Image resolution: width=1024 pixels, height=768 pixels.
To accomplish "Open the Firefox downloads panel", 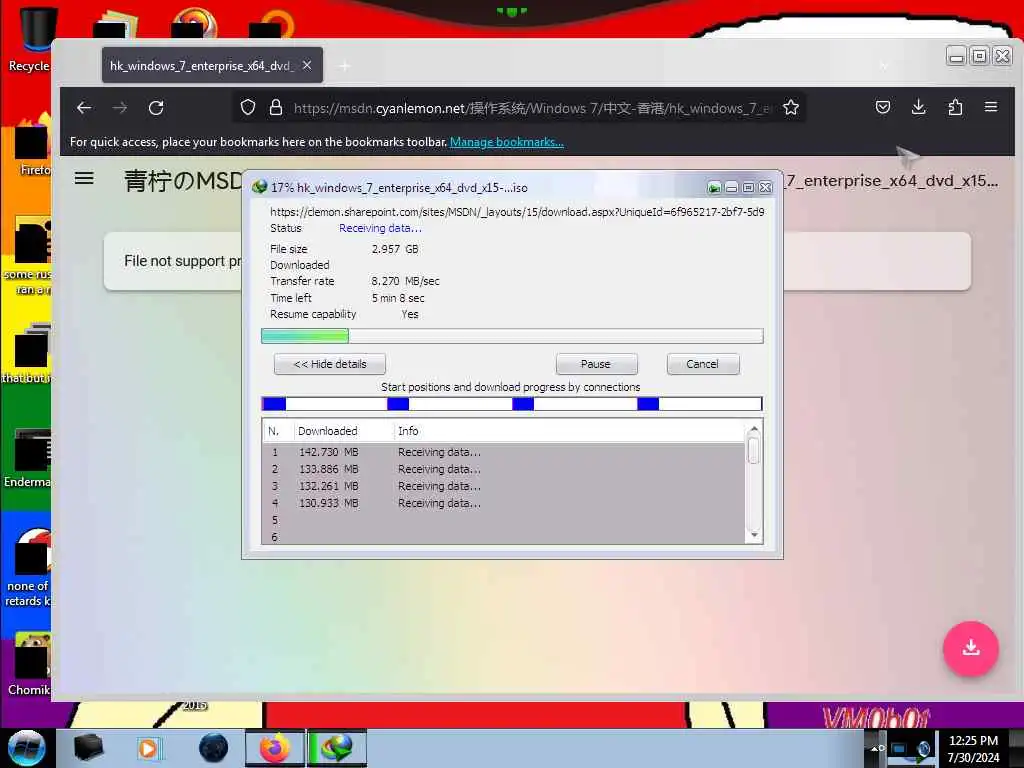I will (x=918, y=107).
